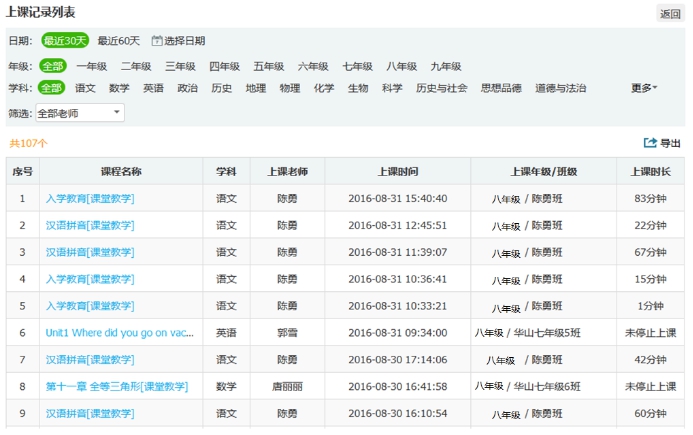Click teacher name 郭雪
The height and width of the screenshot is (435, 693).
point(287,333)
